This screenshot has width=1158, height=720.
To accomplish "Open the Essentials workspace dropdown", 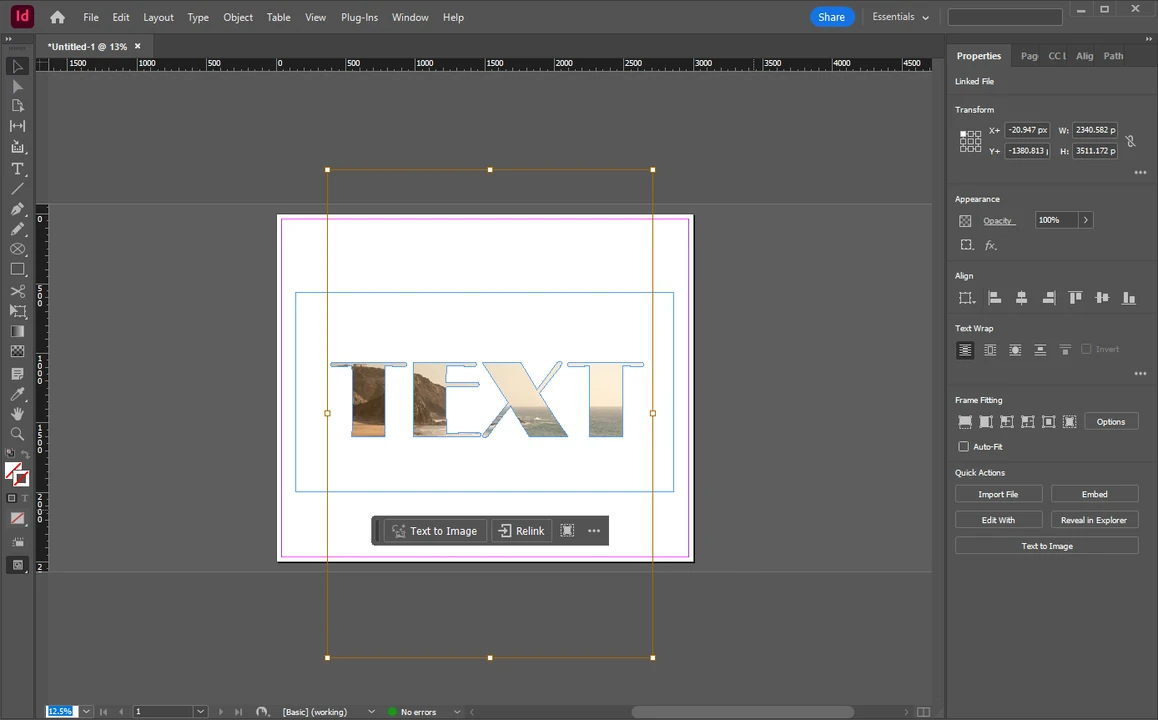I will pyautogui.click(x=900, y=17).
